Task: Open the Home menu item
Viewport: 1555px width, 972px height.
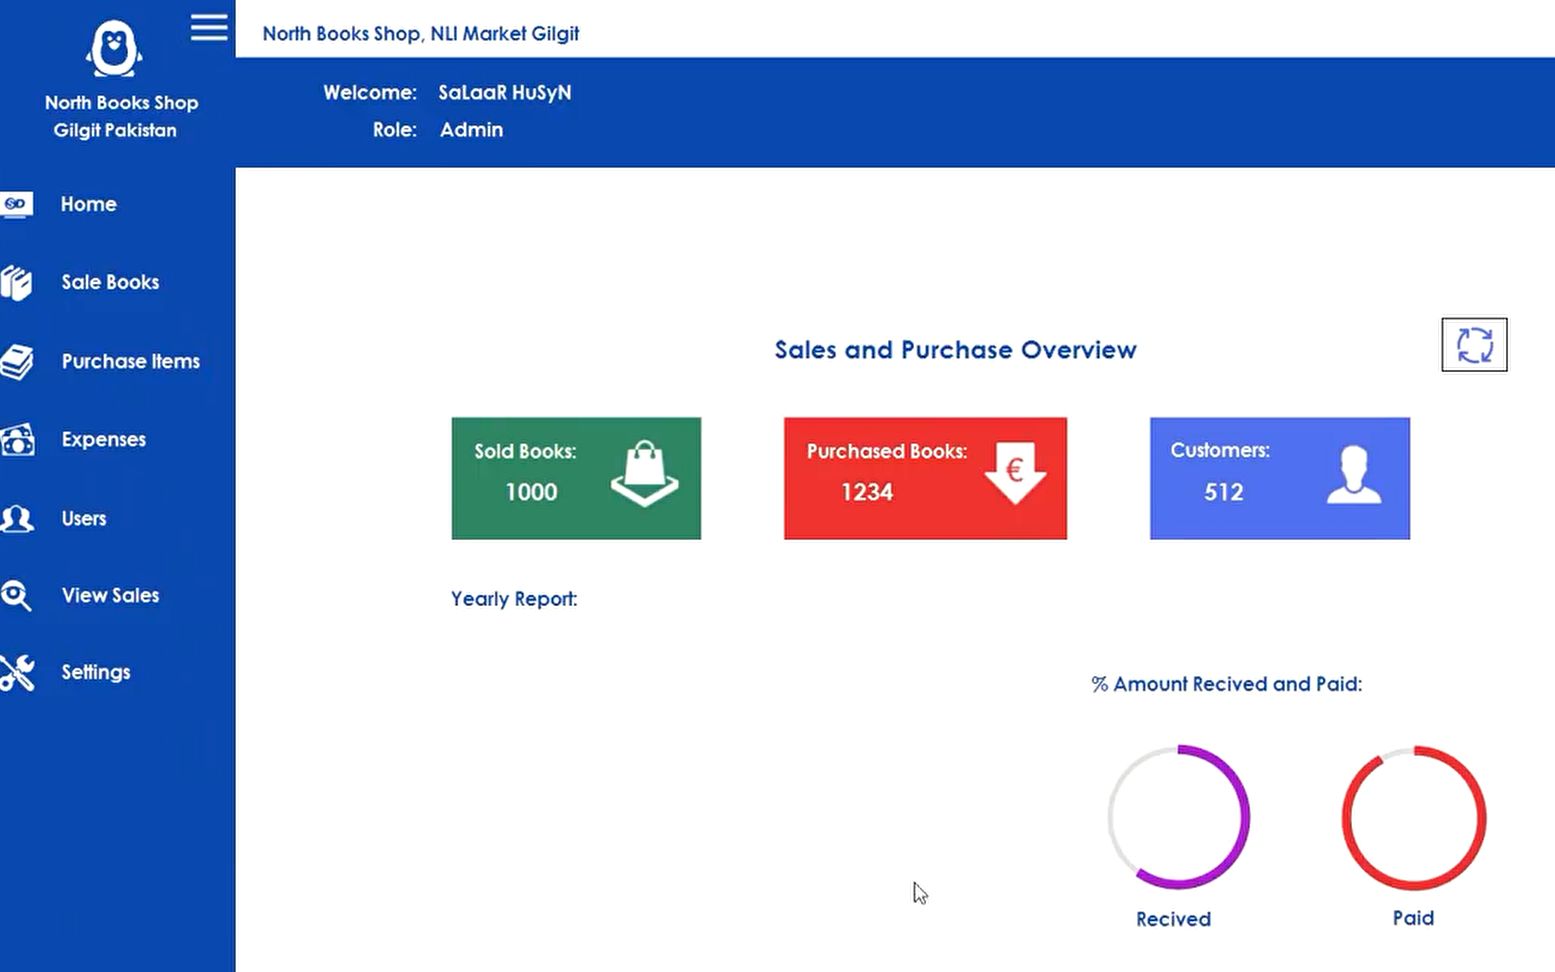Action: coord(89,204)
